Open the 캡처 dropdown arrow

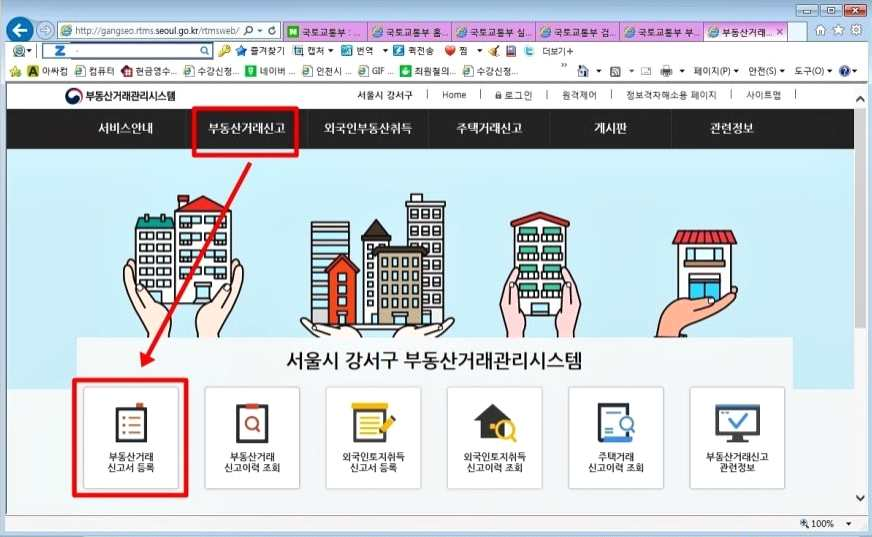pos(330,51)
